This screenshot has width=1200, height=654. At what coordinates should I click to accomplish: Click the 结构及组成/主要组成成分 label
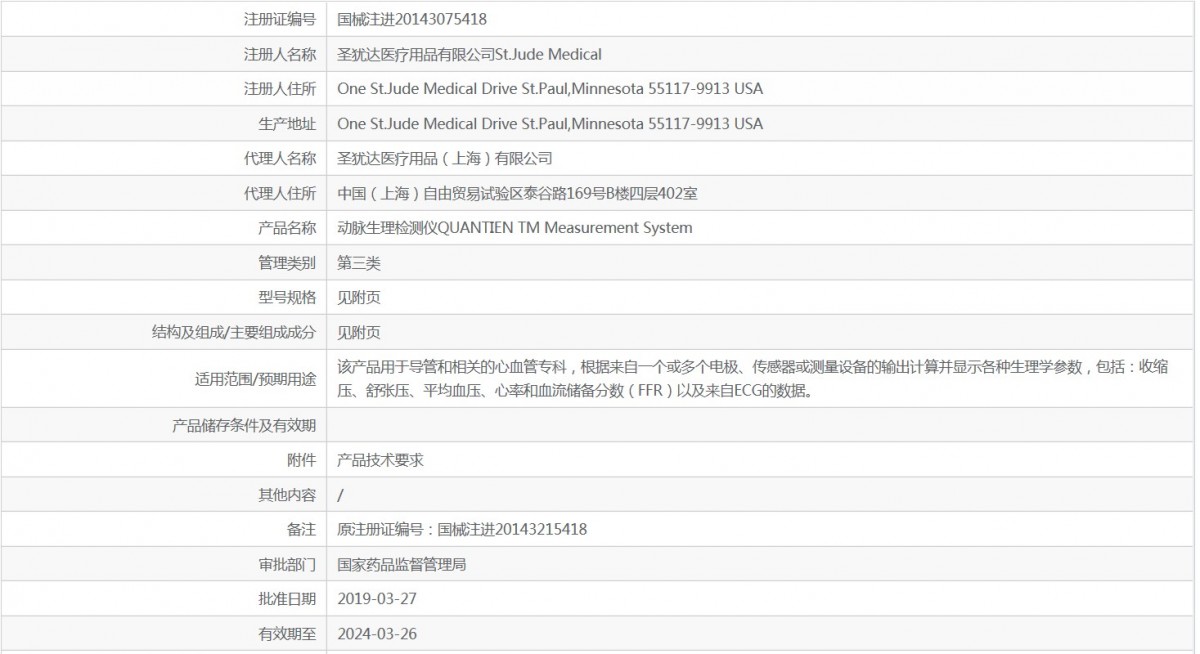(234, 332)
